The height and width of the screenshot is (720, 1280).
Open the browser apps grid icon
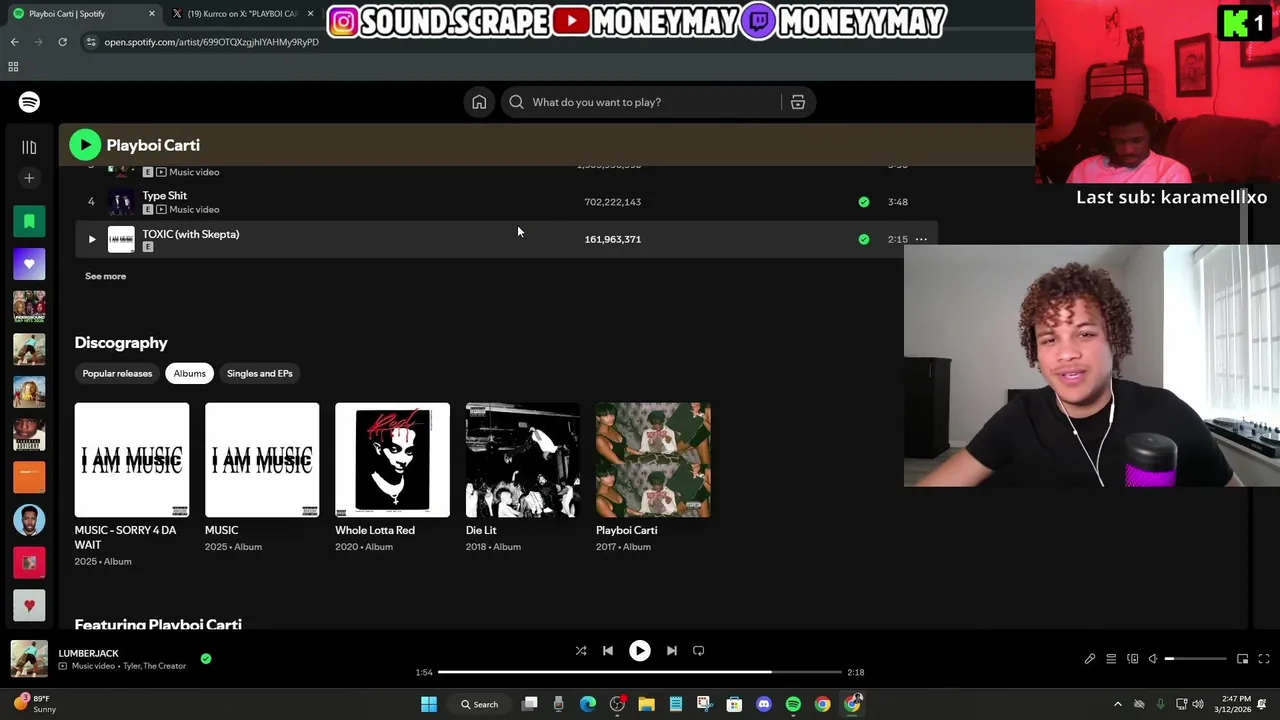pyautogui.click(x=13, y=67)
